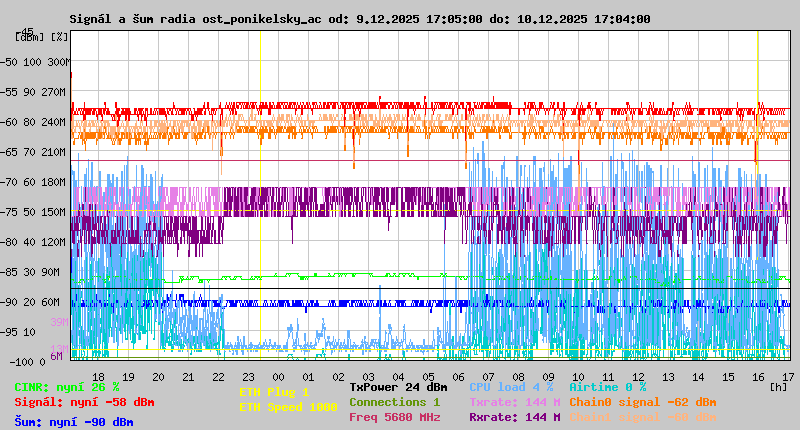Screen dimensions: 800x430
Task: Click the [dBm] unit label on y-axis
Action: click(x=28, y=36)
